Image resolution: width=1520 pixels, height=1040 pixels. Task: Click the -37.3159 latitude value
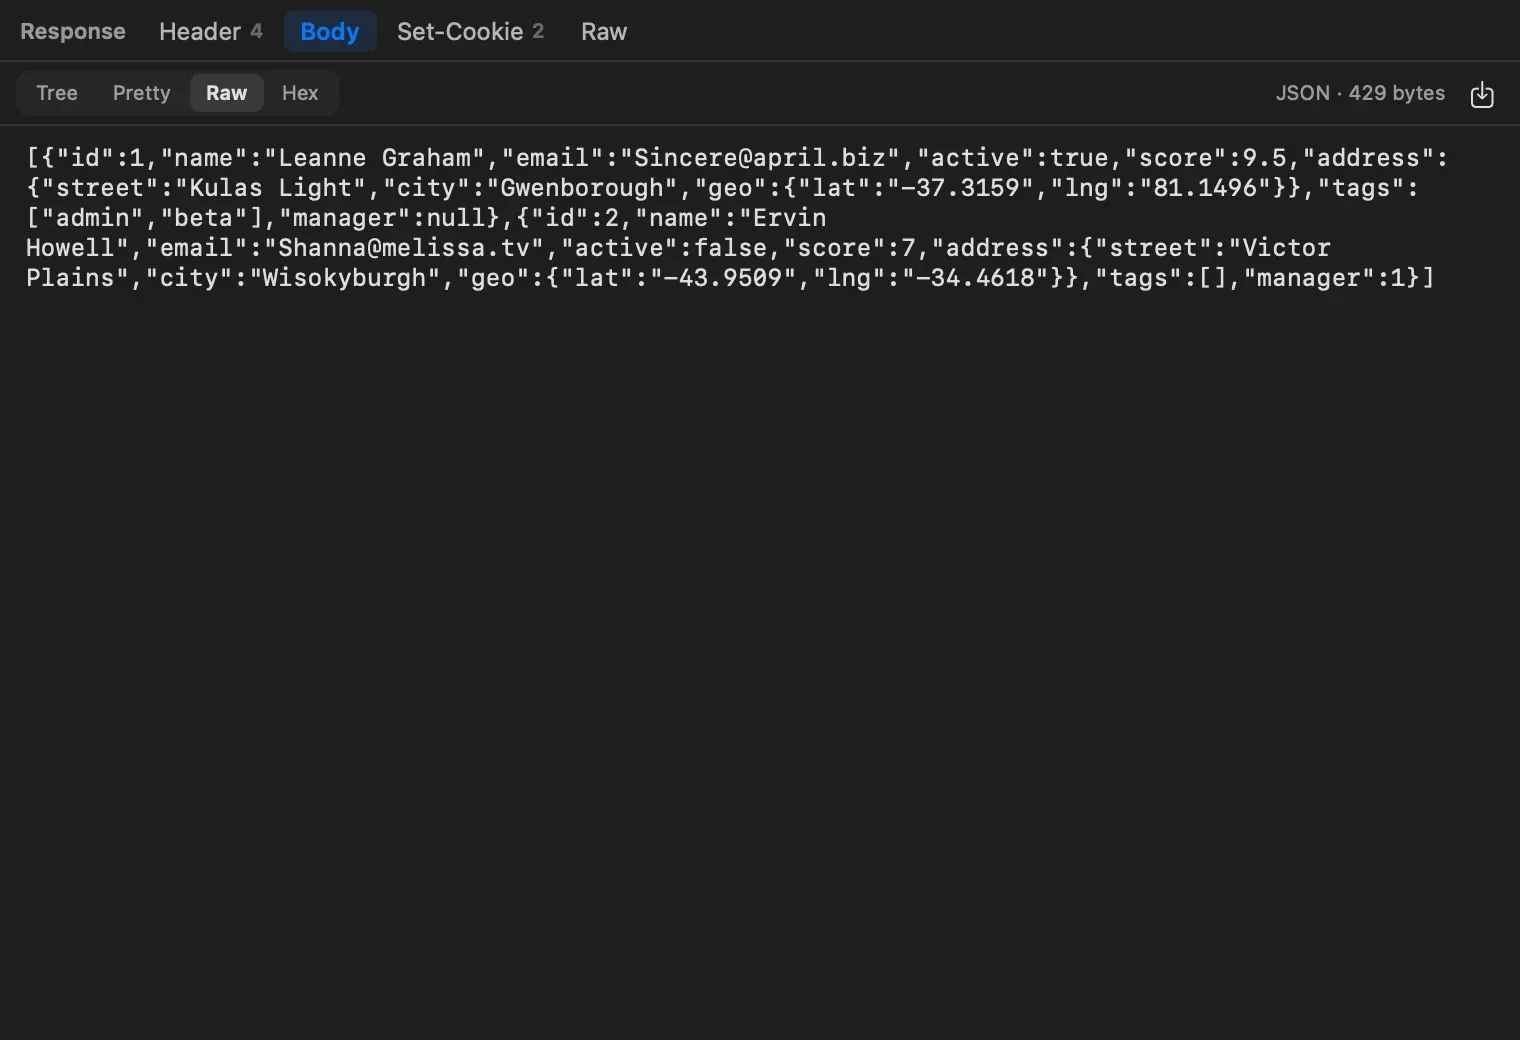(961, 188)
